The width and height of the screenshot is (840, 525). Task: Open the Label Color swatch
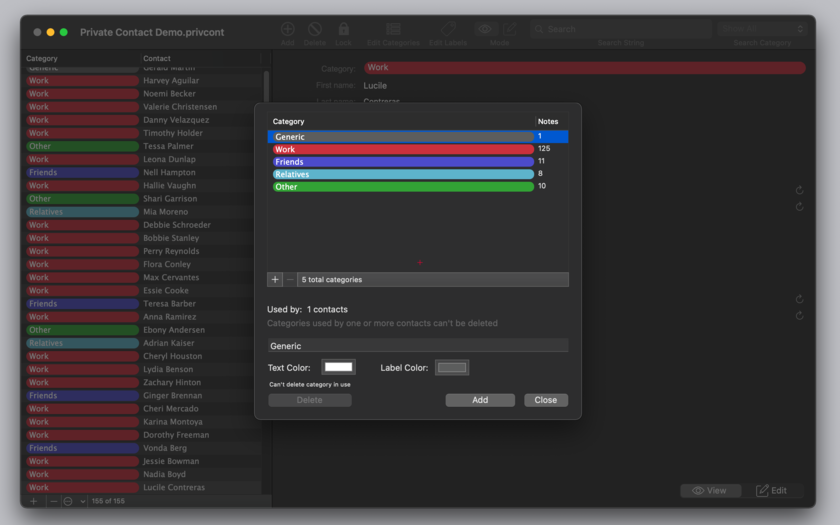[452, 368]
